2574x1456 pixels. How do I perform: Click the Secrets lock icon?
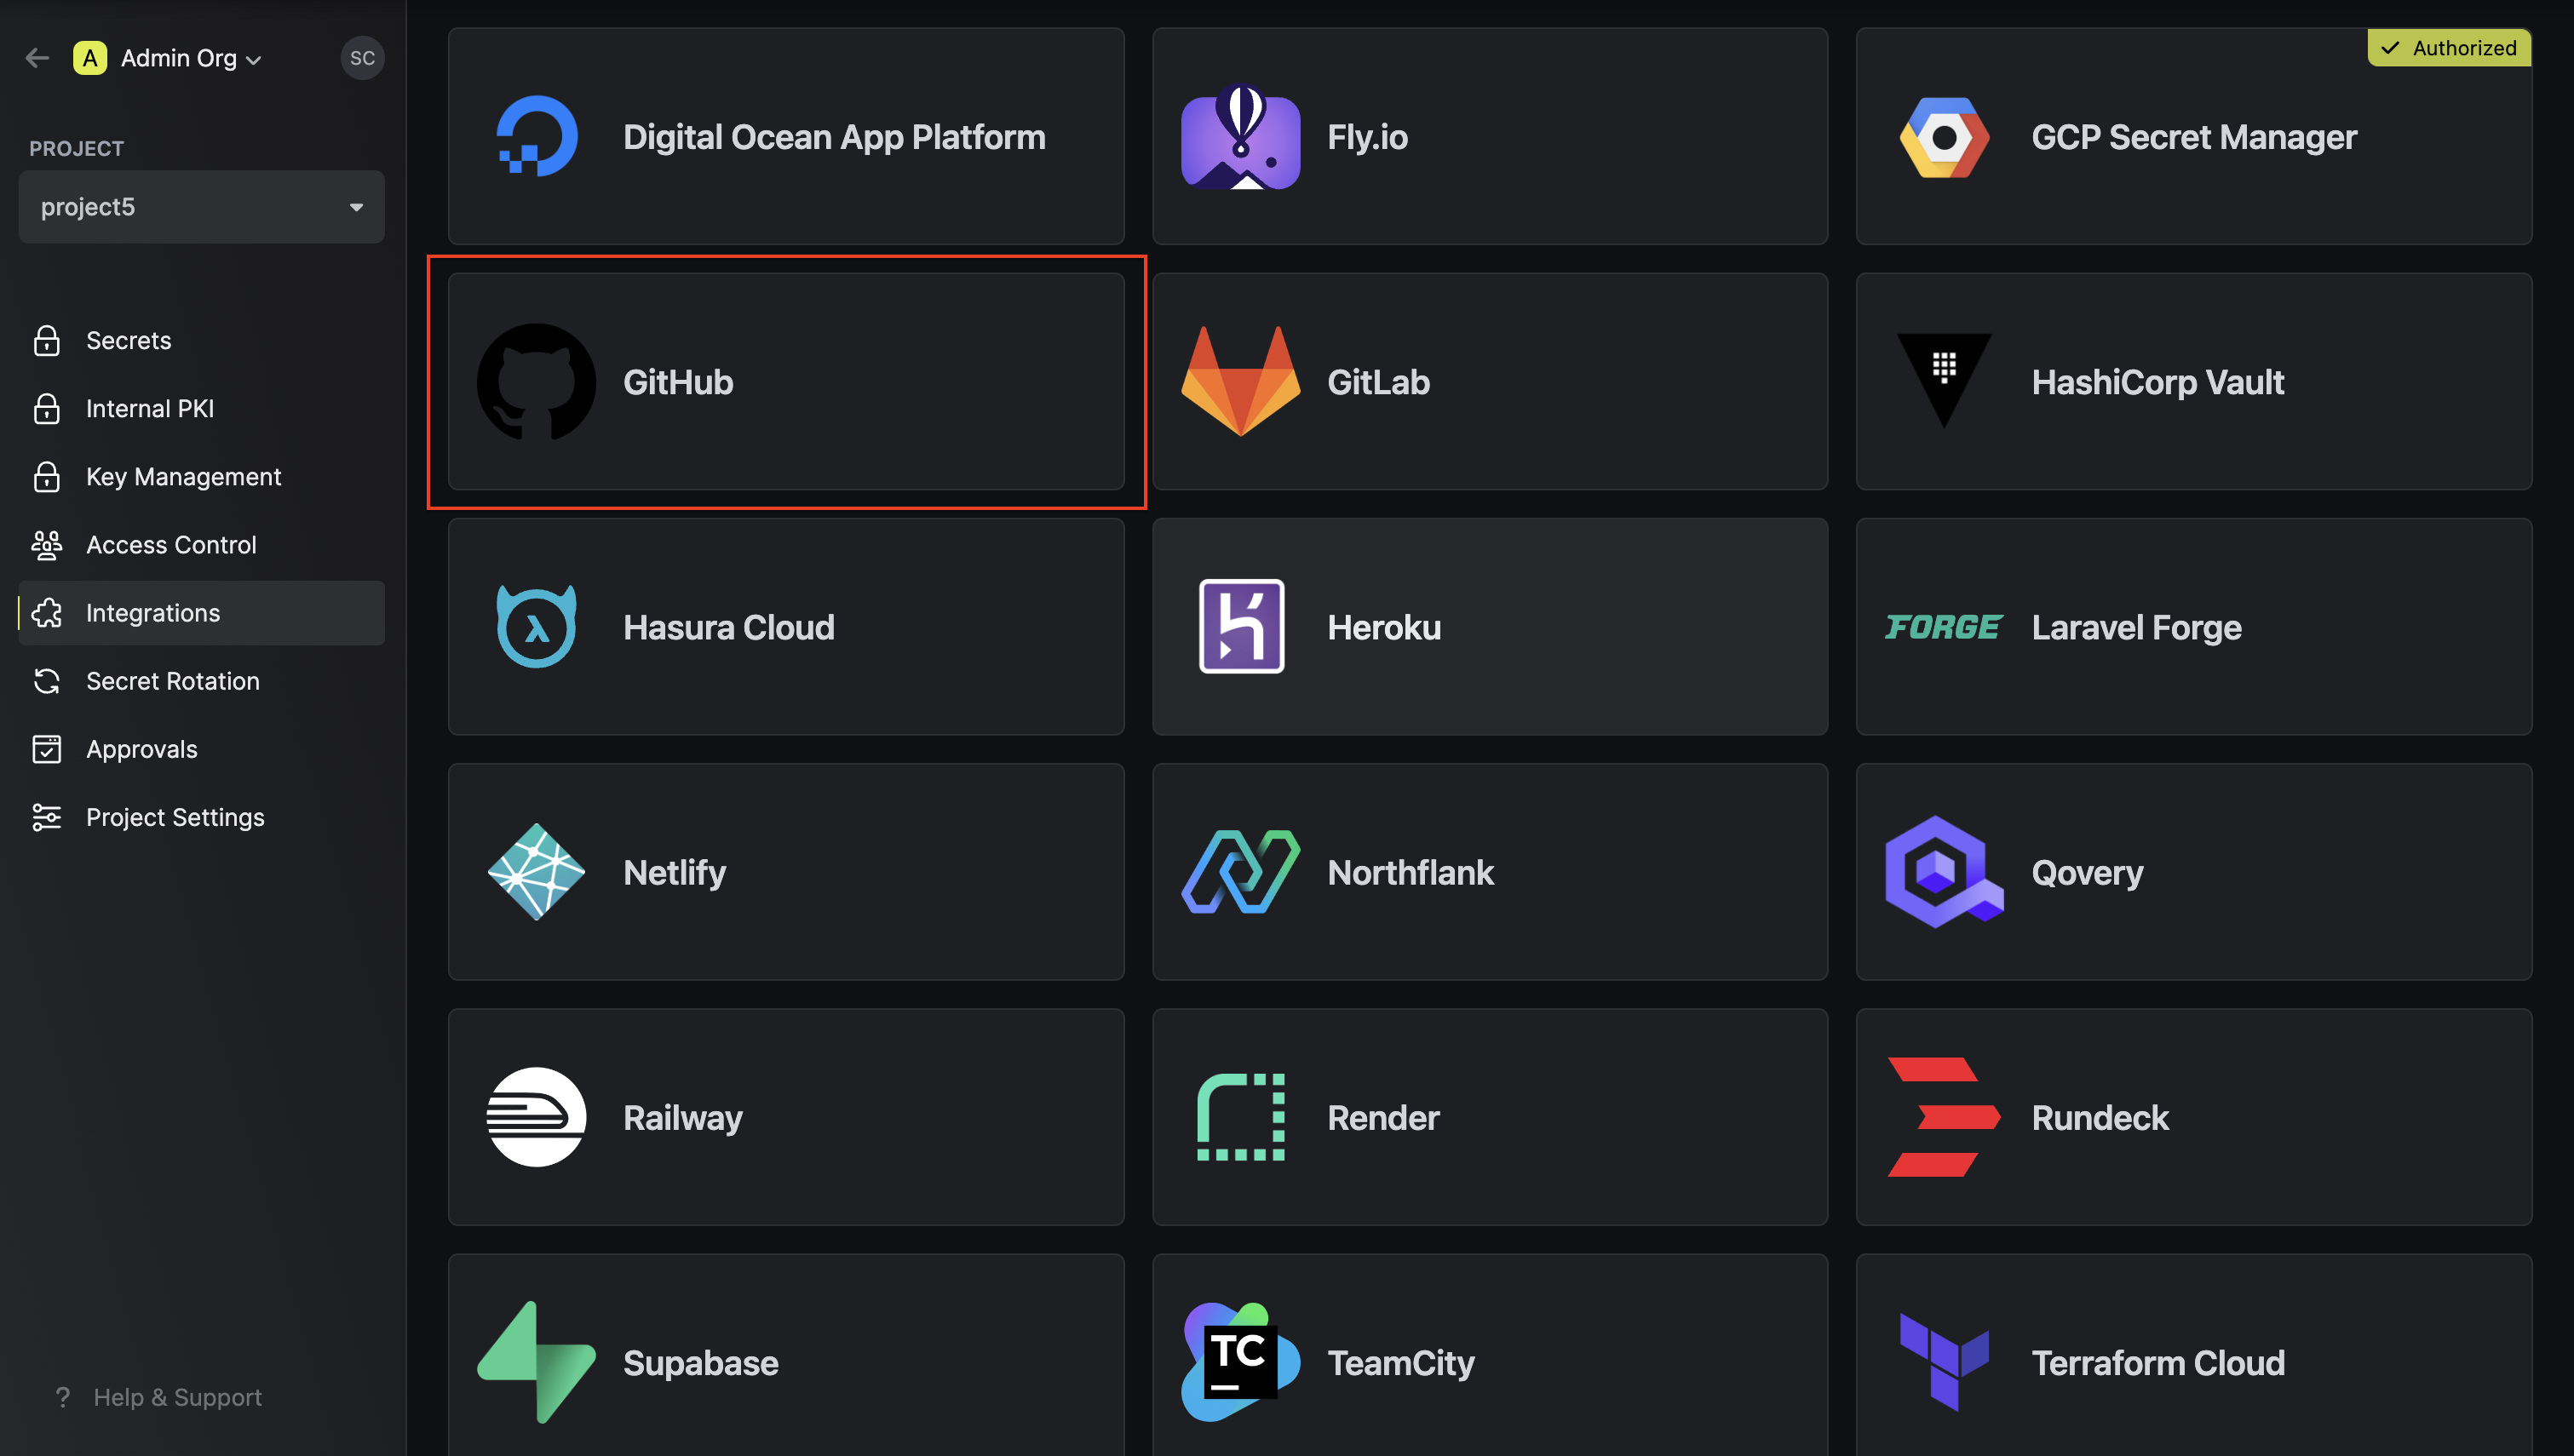[x=47, y=341]
